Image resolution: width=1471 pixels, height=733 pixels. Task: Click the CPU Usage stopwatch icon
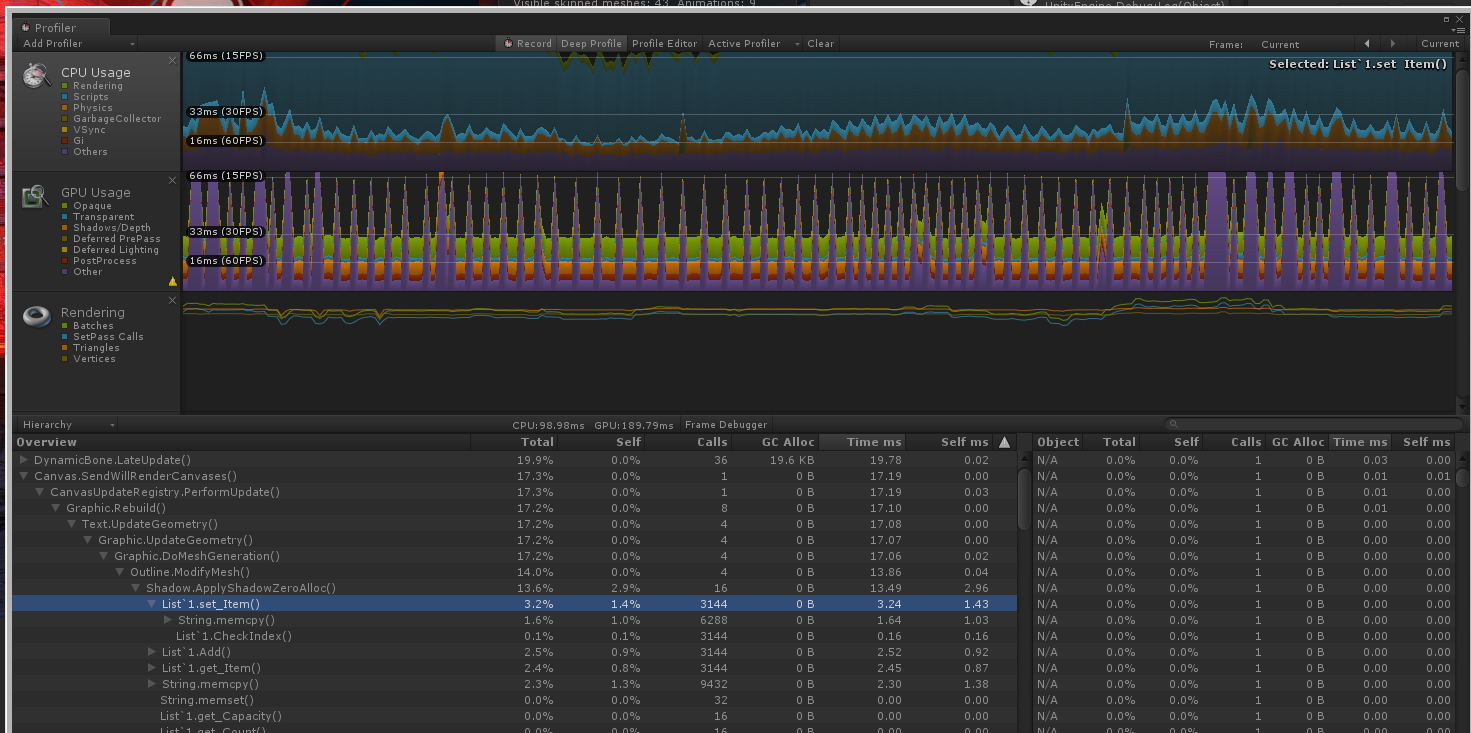[x=37, y=76]
